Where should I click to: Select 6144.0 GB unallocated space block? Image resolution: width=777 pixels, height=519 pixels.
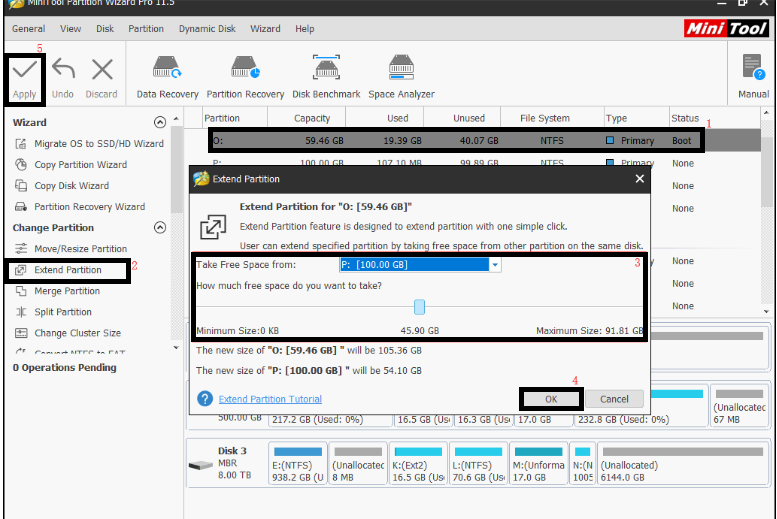pos(683,463)
